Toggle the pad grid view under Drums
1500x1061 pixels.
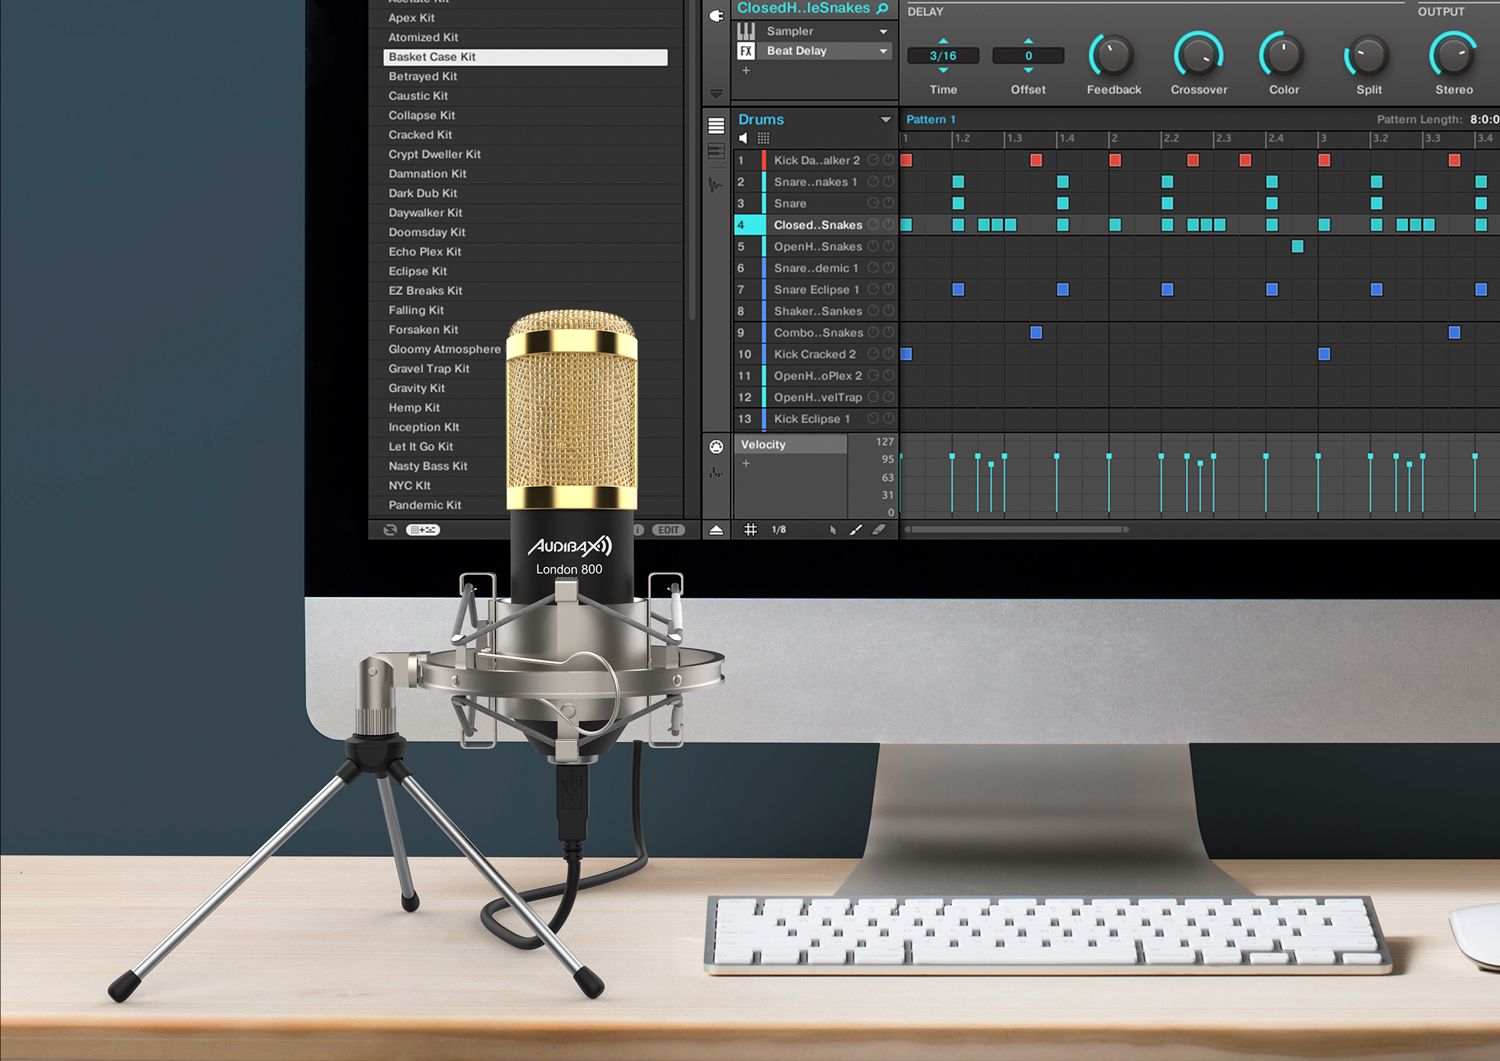click(763, 138)
